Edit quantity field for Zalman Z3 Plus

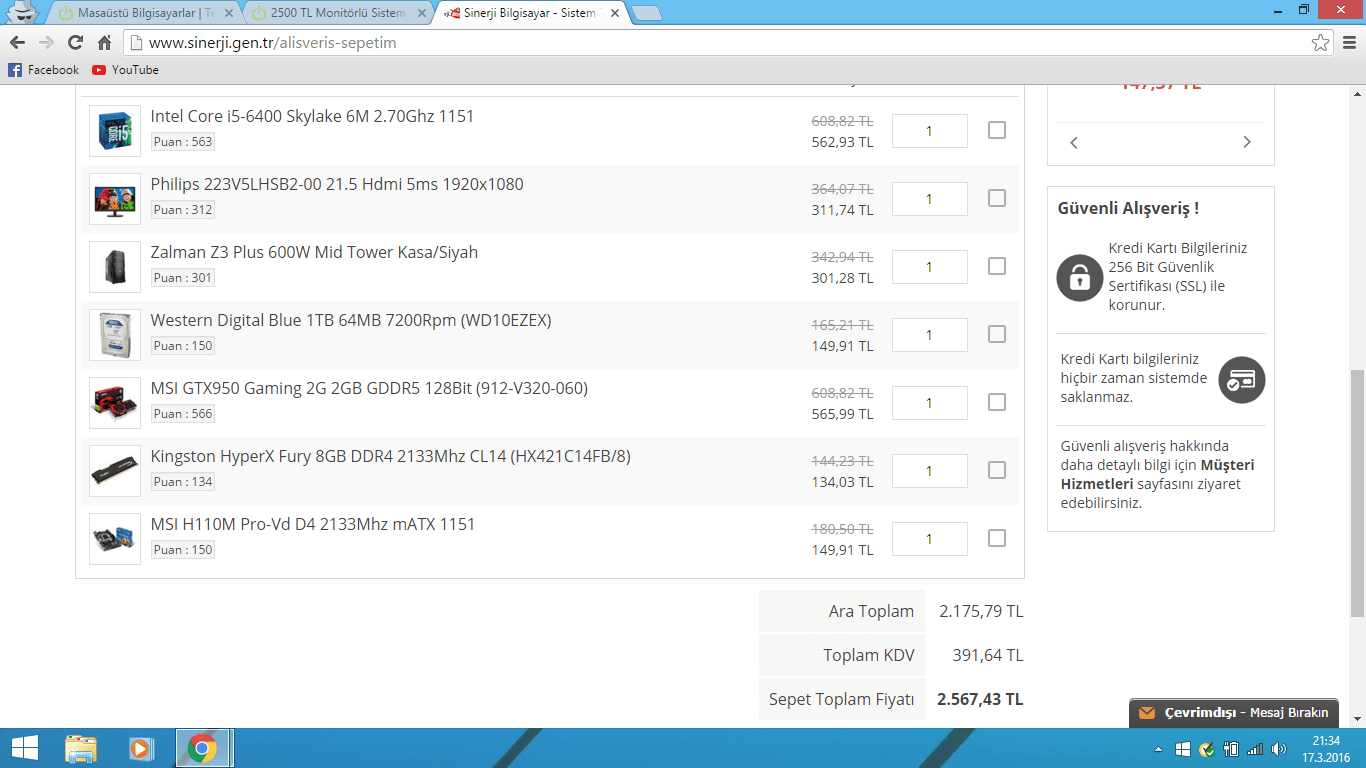(x=929, y=267)
